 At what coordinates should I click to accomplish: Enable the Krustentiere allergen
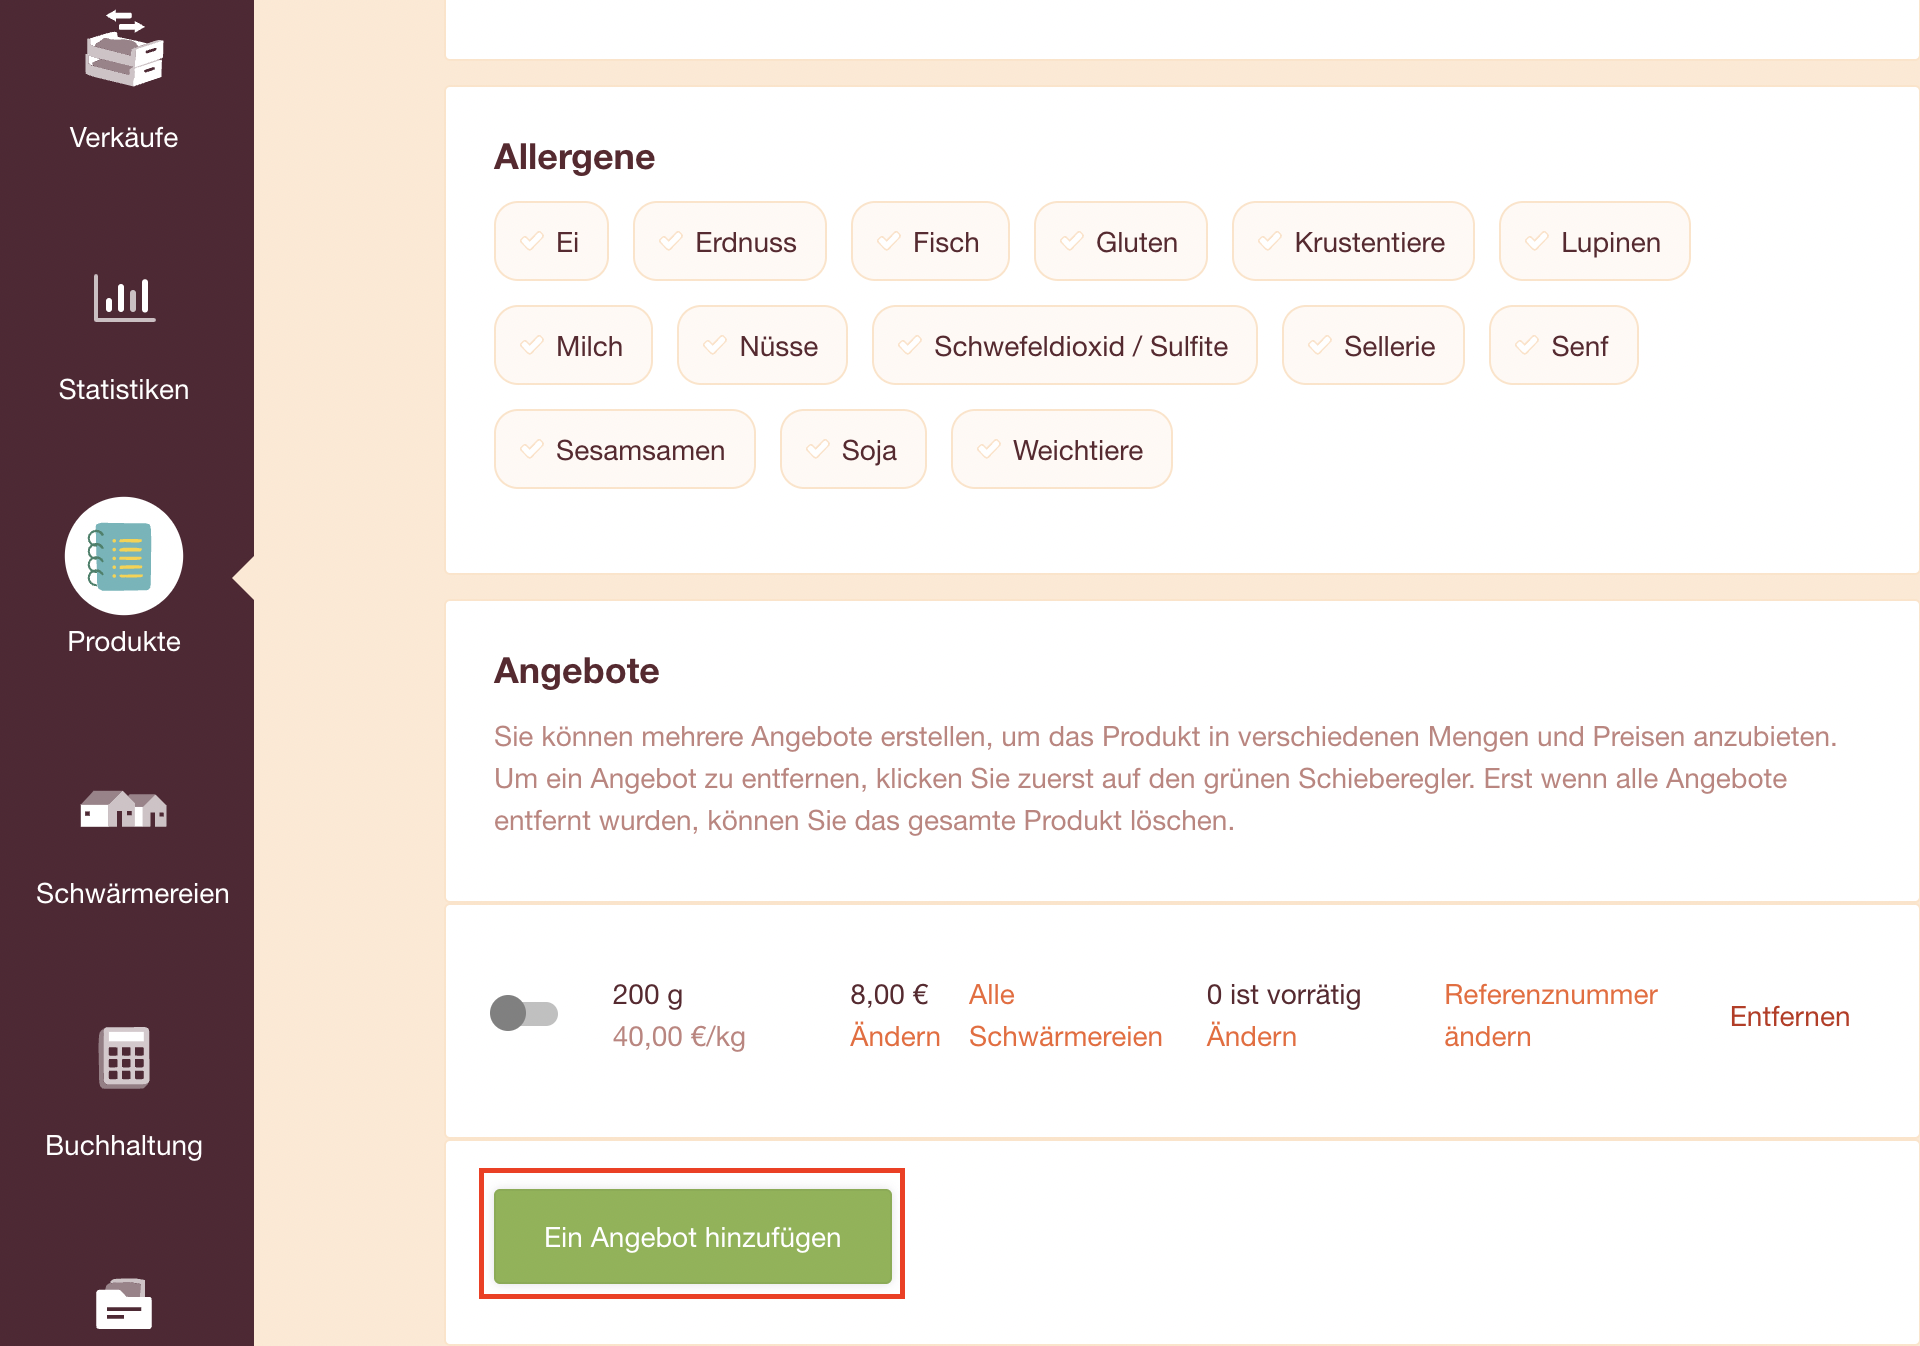point(1353,242)
